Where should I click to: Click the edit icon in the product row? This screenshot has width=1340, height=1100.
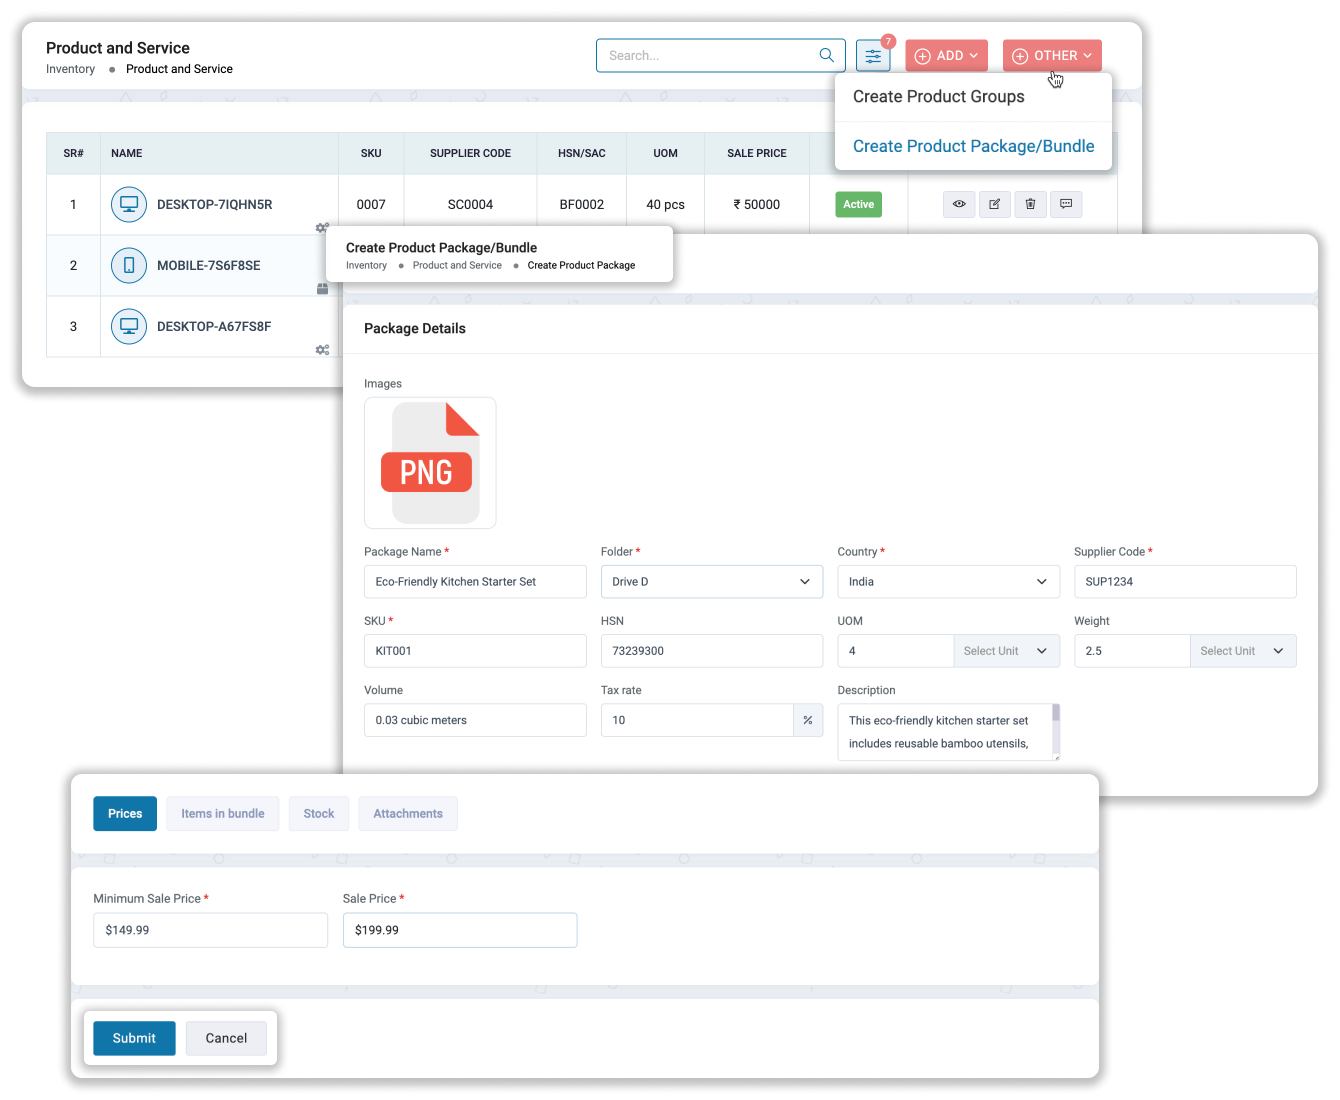click(x=994, y=204)
